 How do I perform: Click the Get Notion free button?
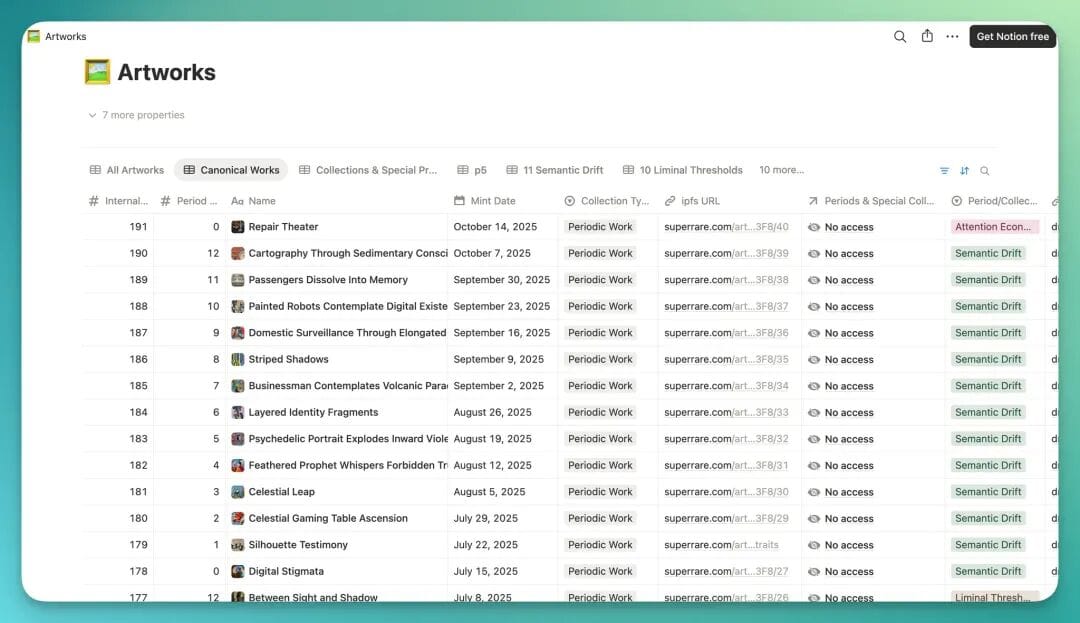1012,37
